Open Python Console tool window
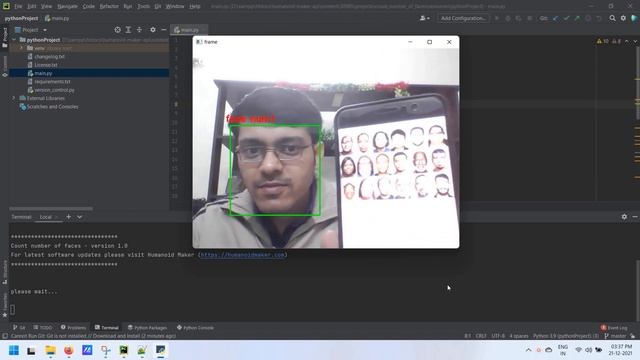 195,327
